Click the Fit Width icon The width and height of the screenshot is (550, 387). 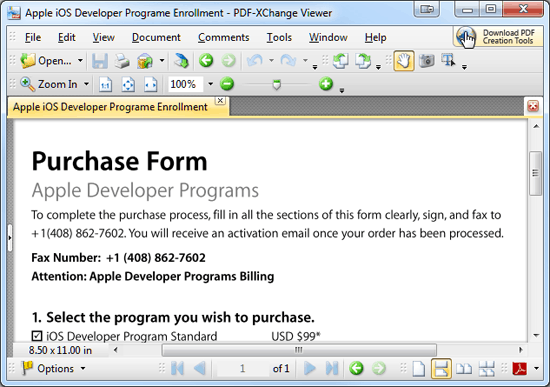click(x=151, y=85)
